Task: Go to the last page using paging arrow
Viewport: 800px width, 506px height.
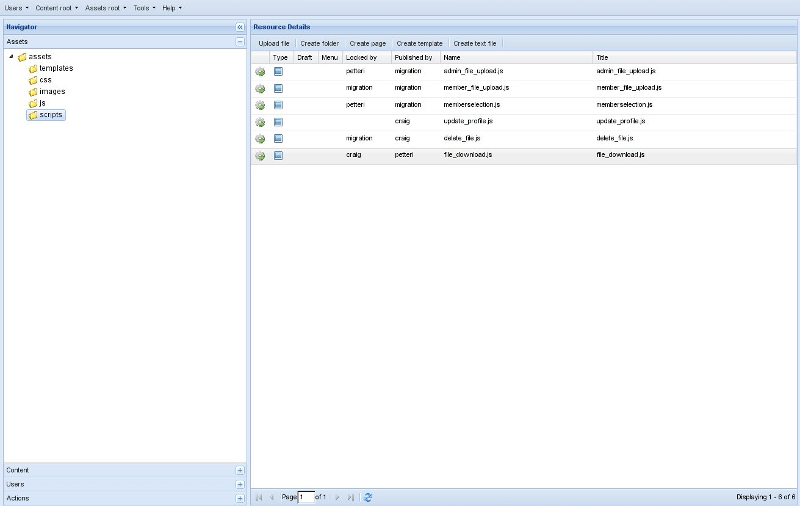Action: point(350,497)
